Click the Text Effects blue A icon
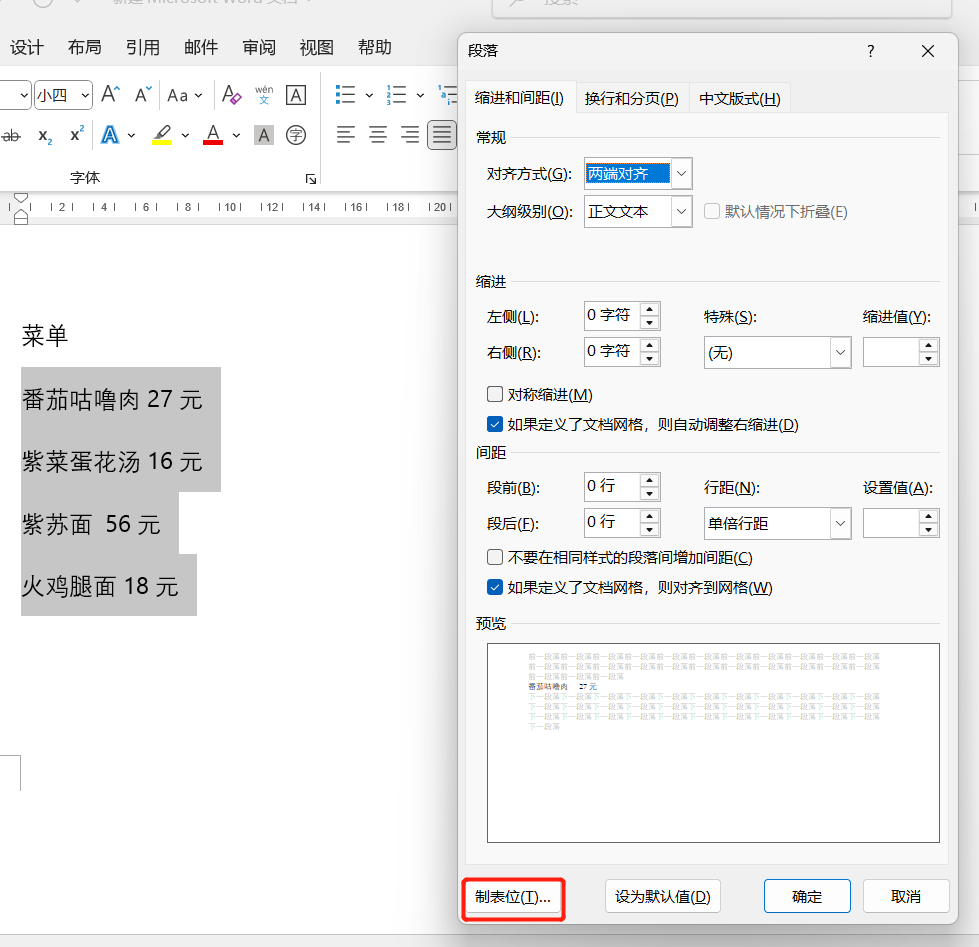 (110, 135)
